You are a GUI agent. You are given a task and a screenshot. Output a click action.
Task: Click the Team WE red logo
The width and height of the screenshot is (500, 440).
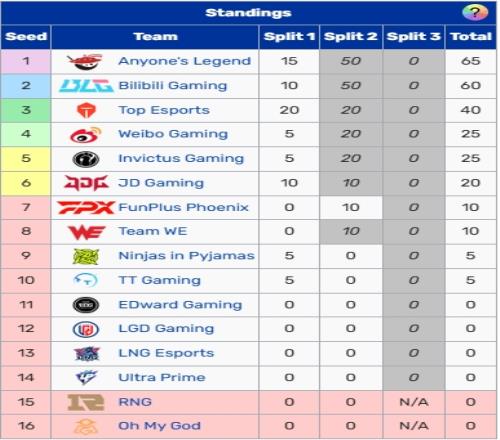click(x=86, y=232)
